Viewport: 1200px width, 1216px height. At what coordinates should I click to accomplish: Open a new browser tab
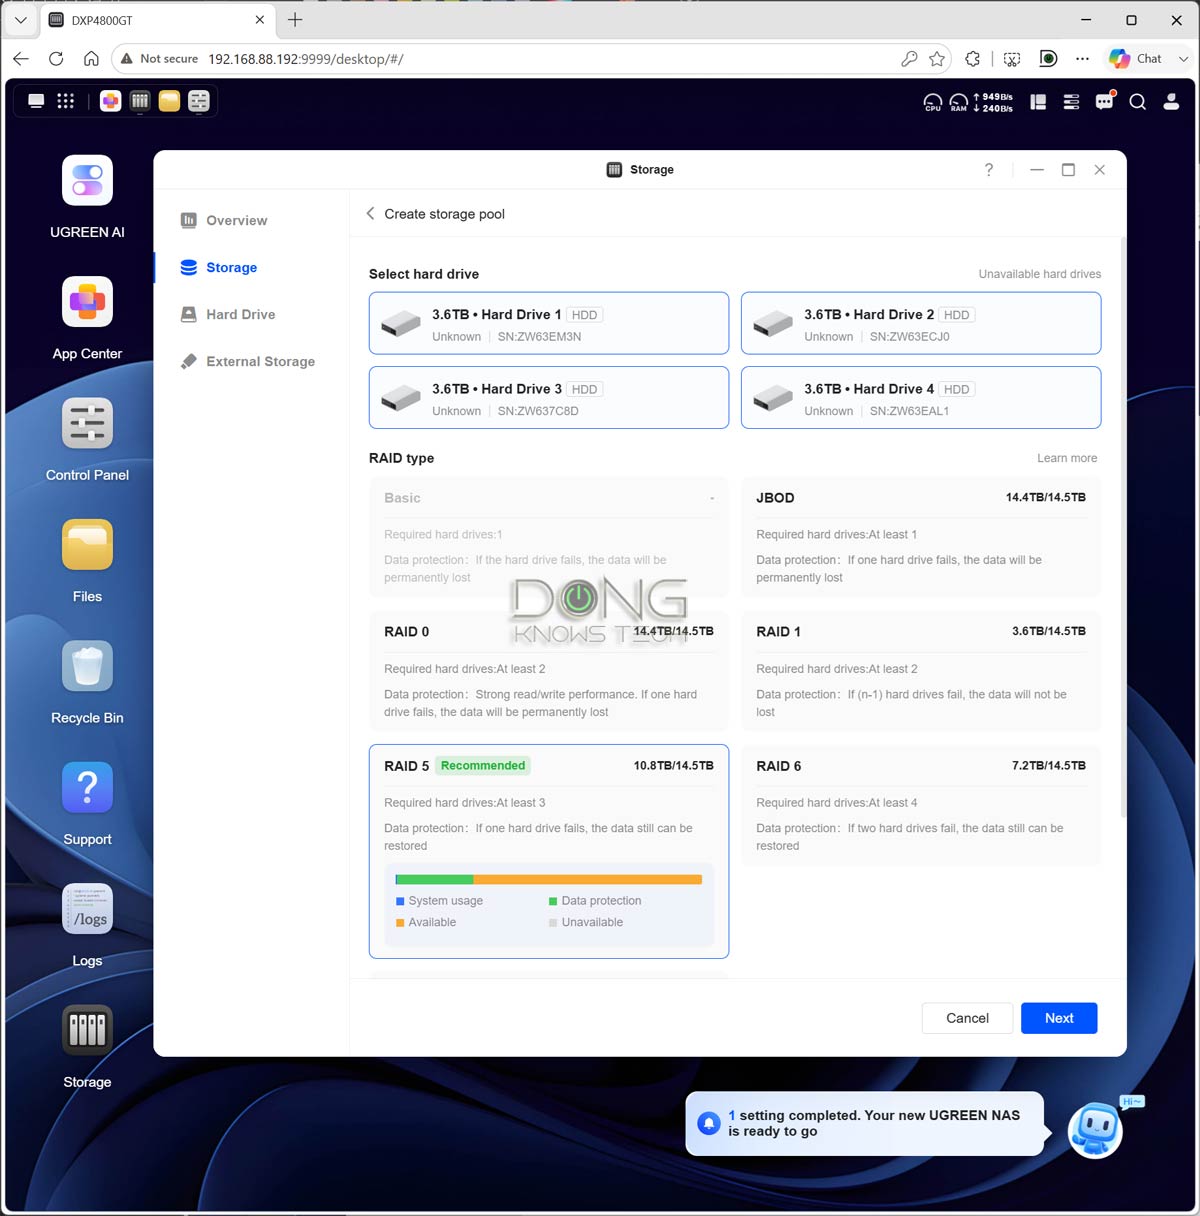pos(295,20)
